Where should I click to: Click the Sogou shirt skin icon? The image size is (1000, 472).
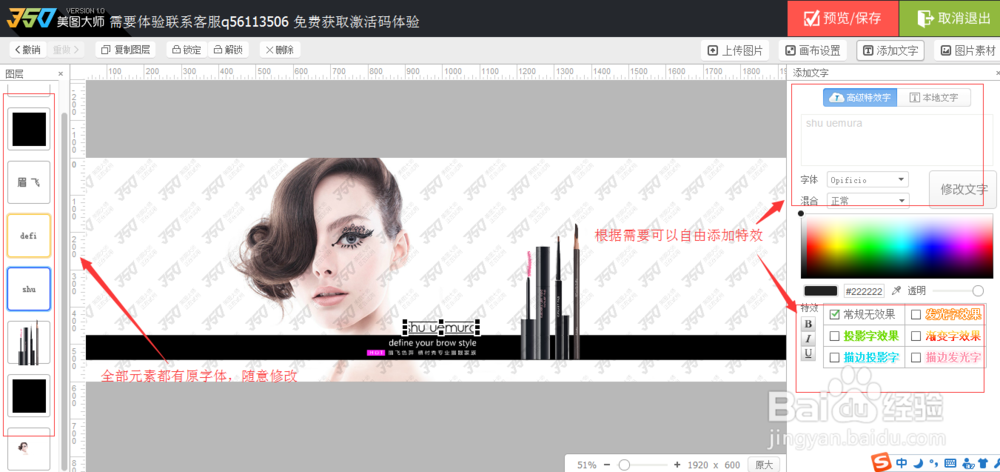tap(983, 462)
